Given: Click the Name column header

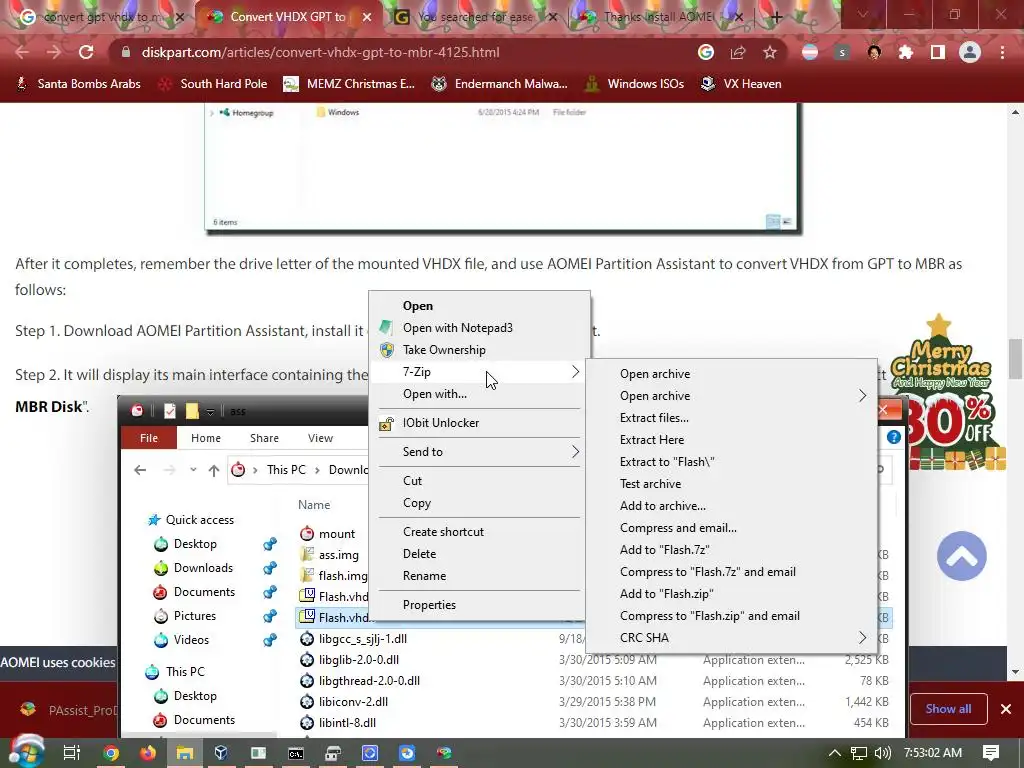Looking at the screenshot, I should coord(314,505).
